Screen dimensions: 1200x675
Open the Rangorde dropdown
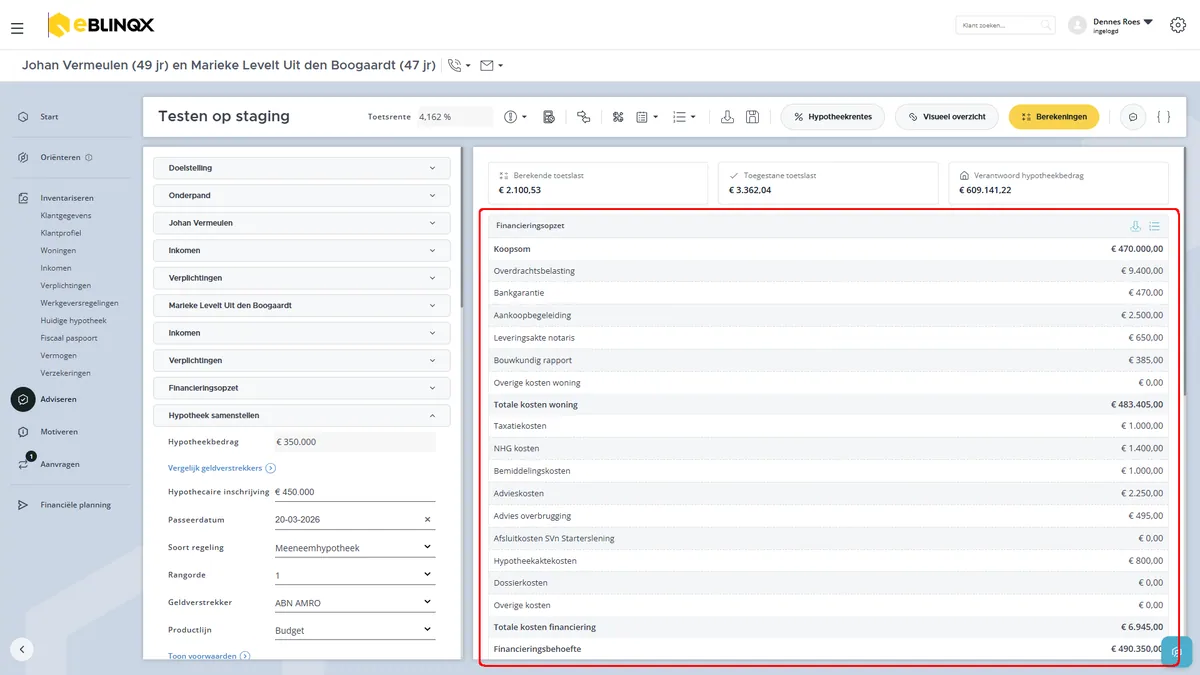pyautogui.click(x=354, y=575)
